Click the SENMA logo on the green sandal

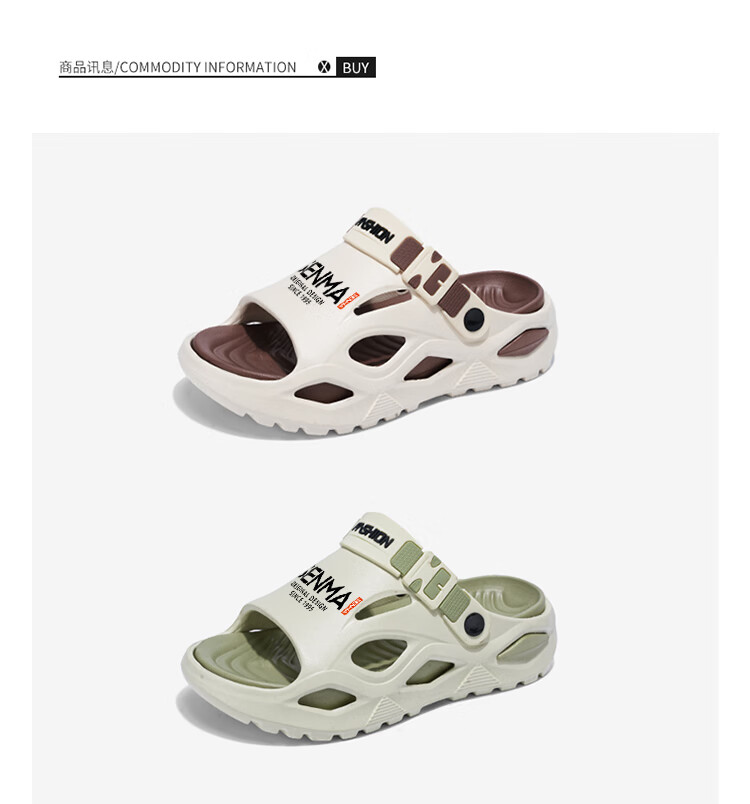(325, 588)
